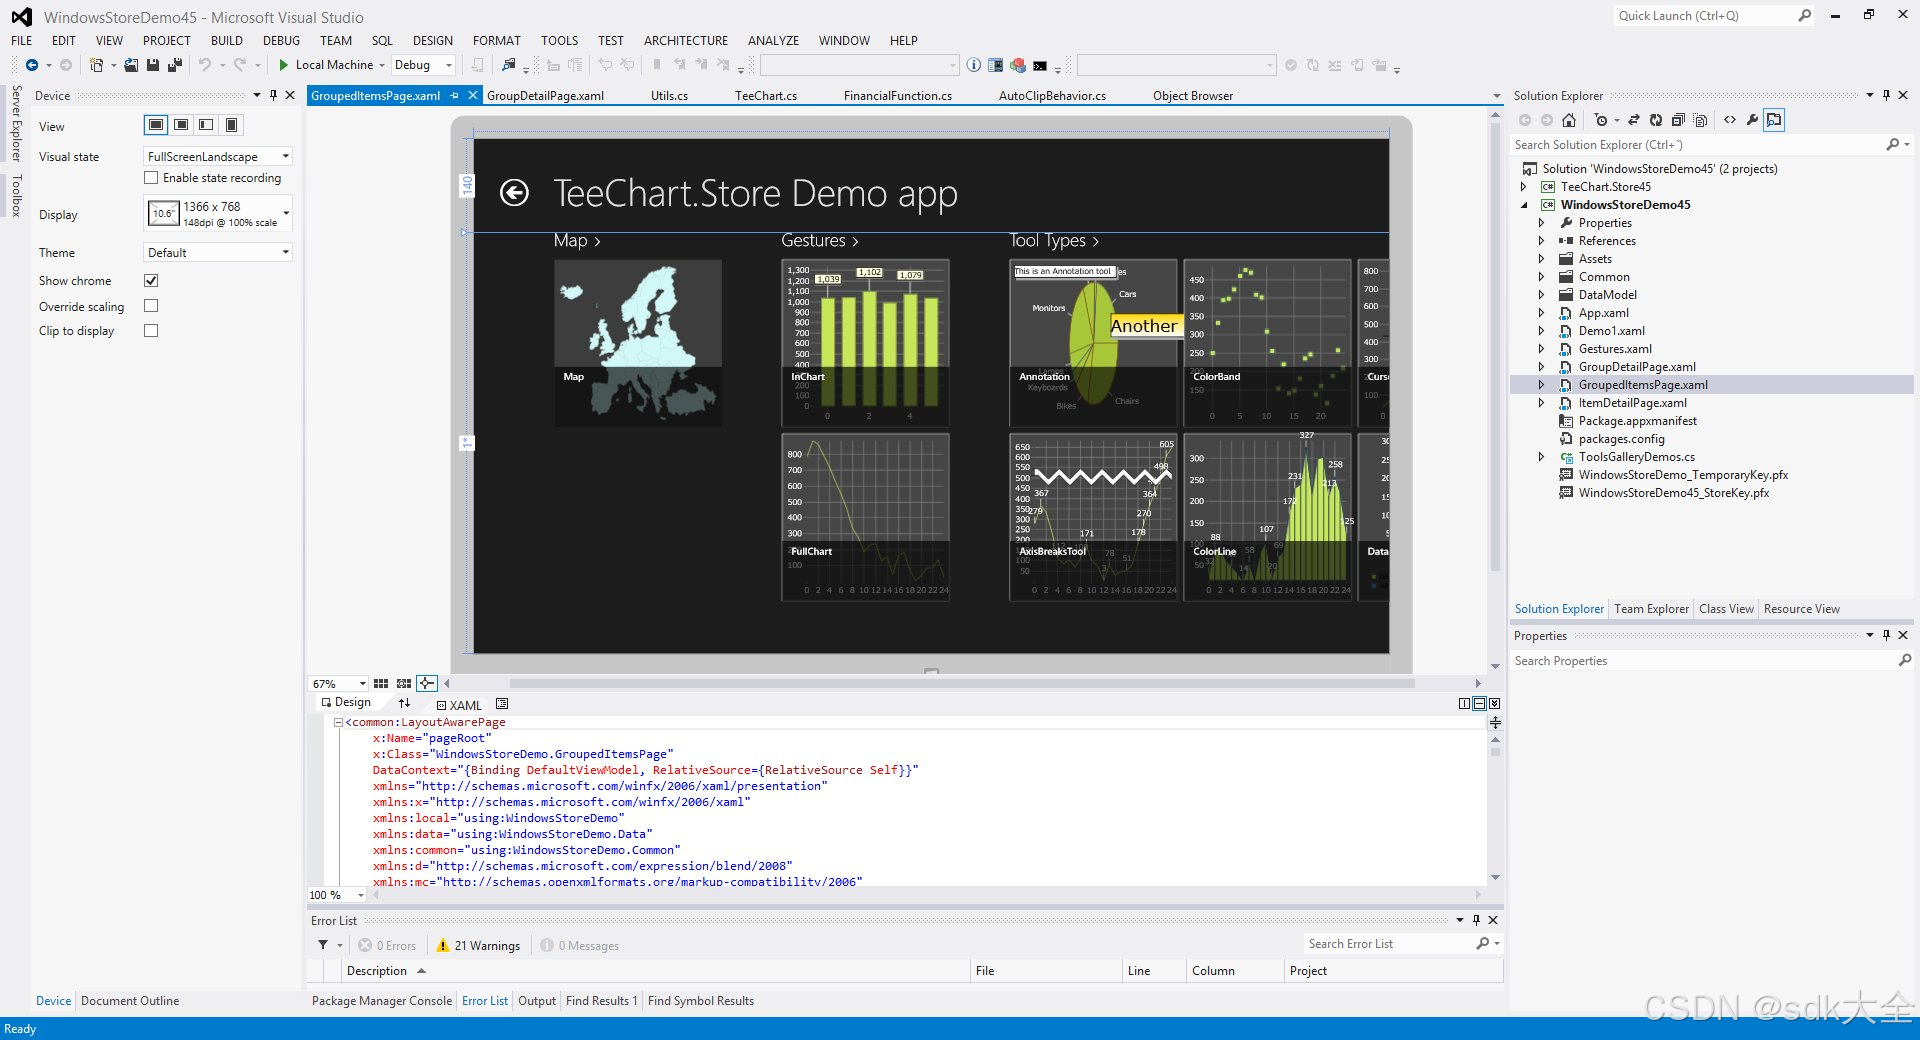
Task: Open the Debug configuration dropdown
Action: tap(422, 65)
